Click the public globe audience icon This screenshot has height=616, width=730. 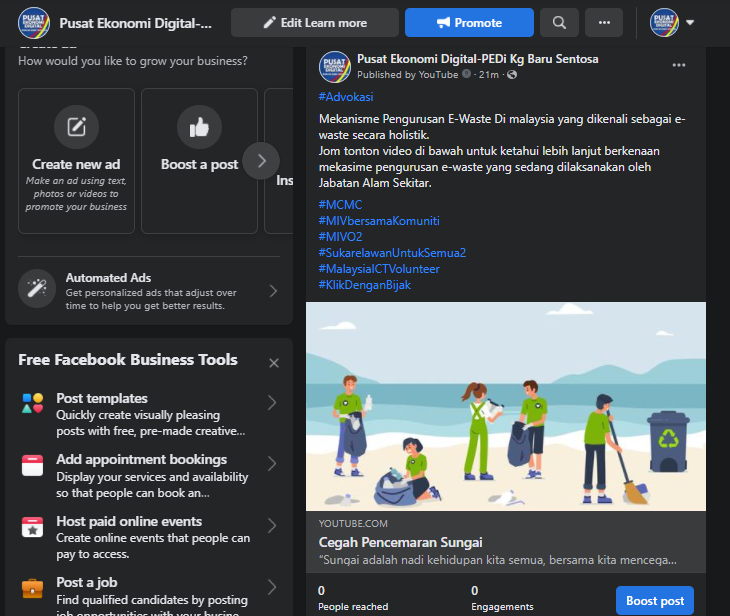512,74
